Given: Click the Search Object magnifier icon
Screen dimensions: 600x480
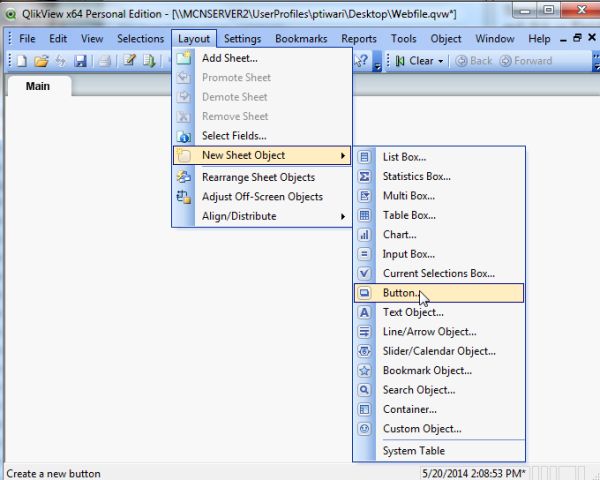Looking at the screenshot, I should [364, 390].
